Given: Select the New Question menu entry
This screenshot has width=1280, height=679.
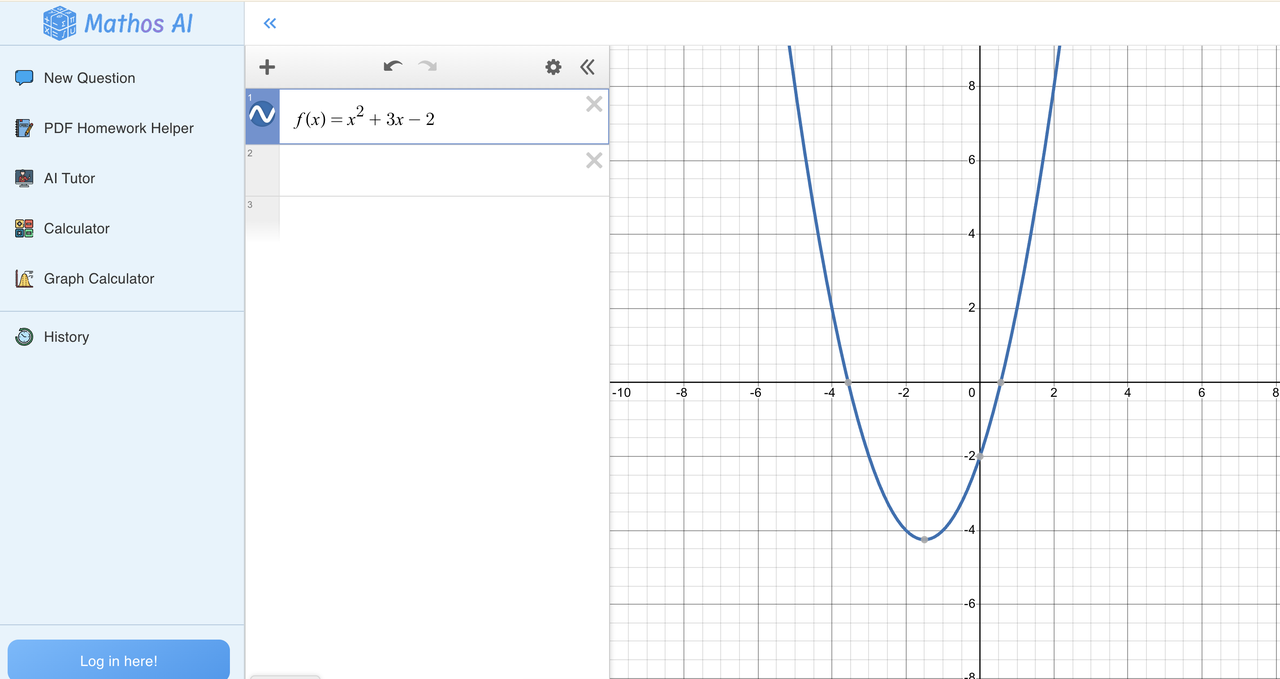Looking at the screenshot, I should (89, 77).
